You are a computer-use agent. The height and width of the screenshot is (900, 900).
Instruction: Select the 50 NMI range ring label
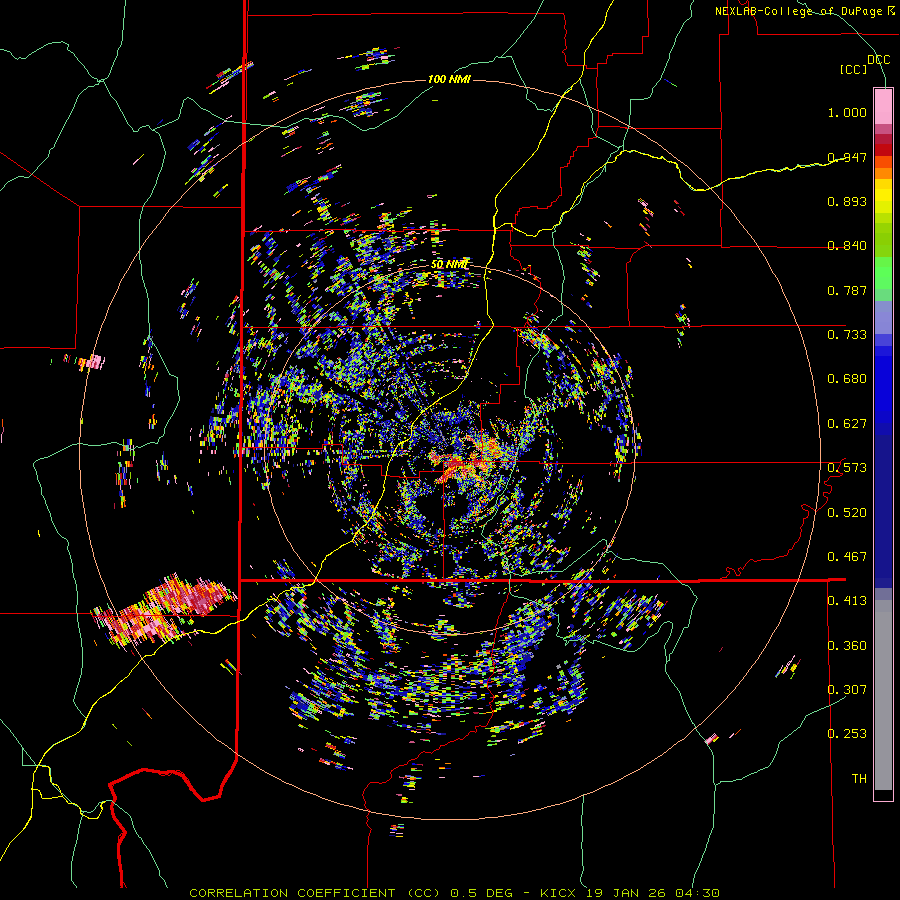tap(449, 265)
